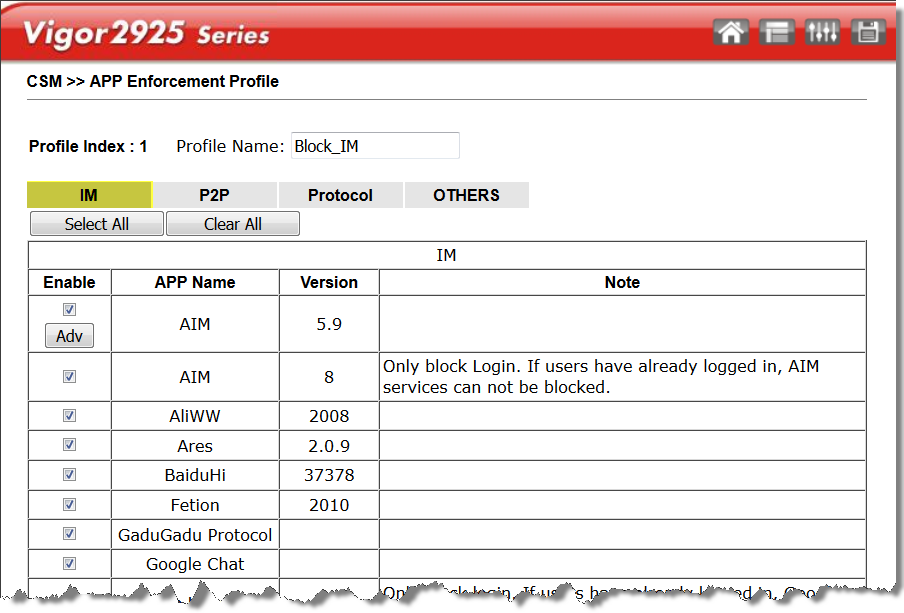Screen dimensions: 904x613
Task: Toggle the BaiduHi checkbox
Action: point(69,475)
